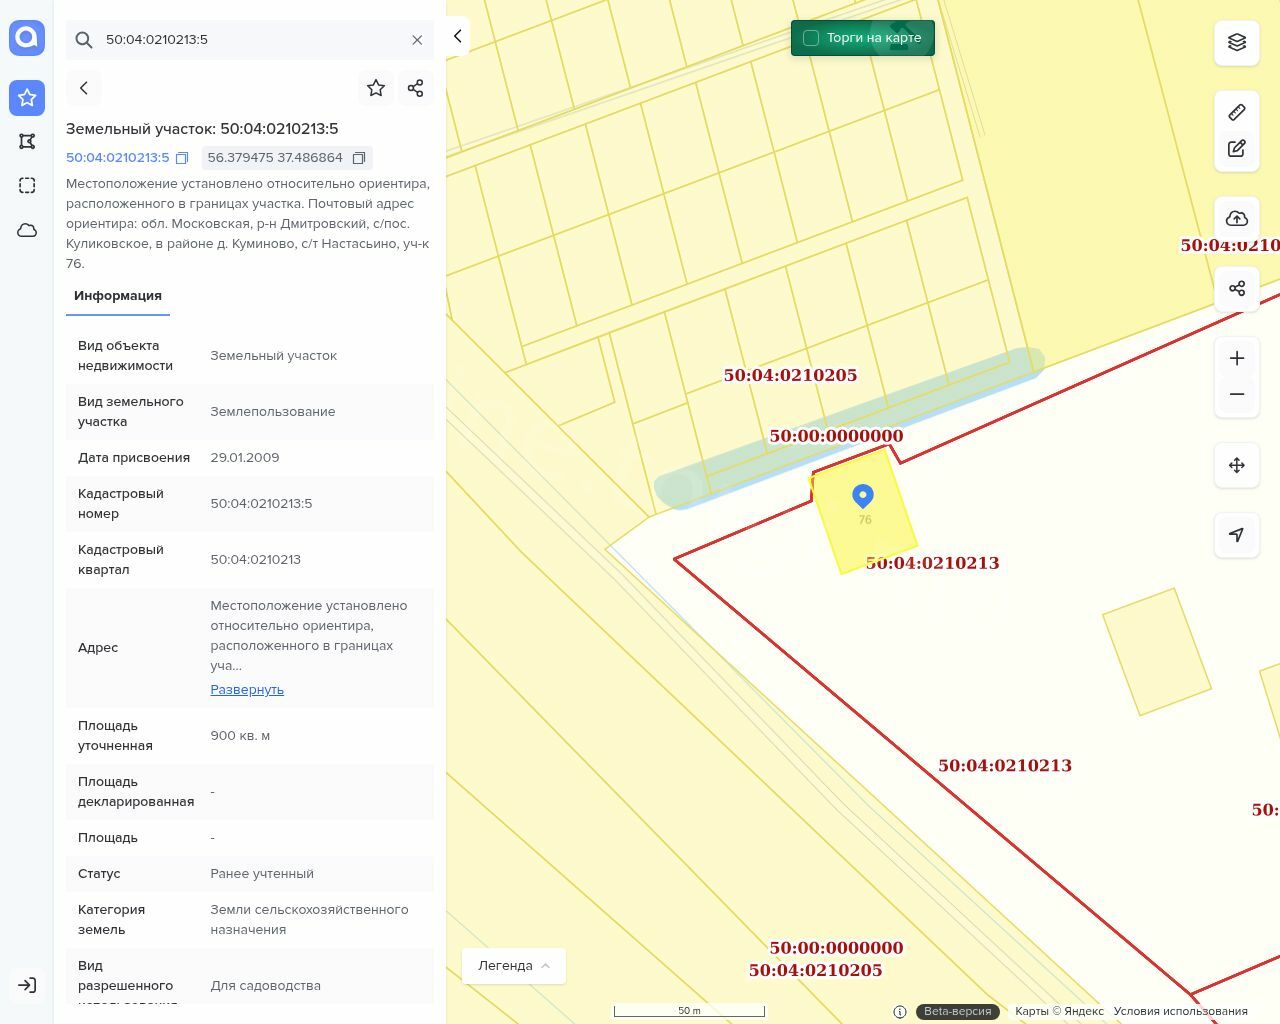Open favorites in the left sidebar

[27, 97]
